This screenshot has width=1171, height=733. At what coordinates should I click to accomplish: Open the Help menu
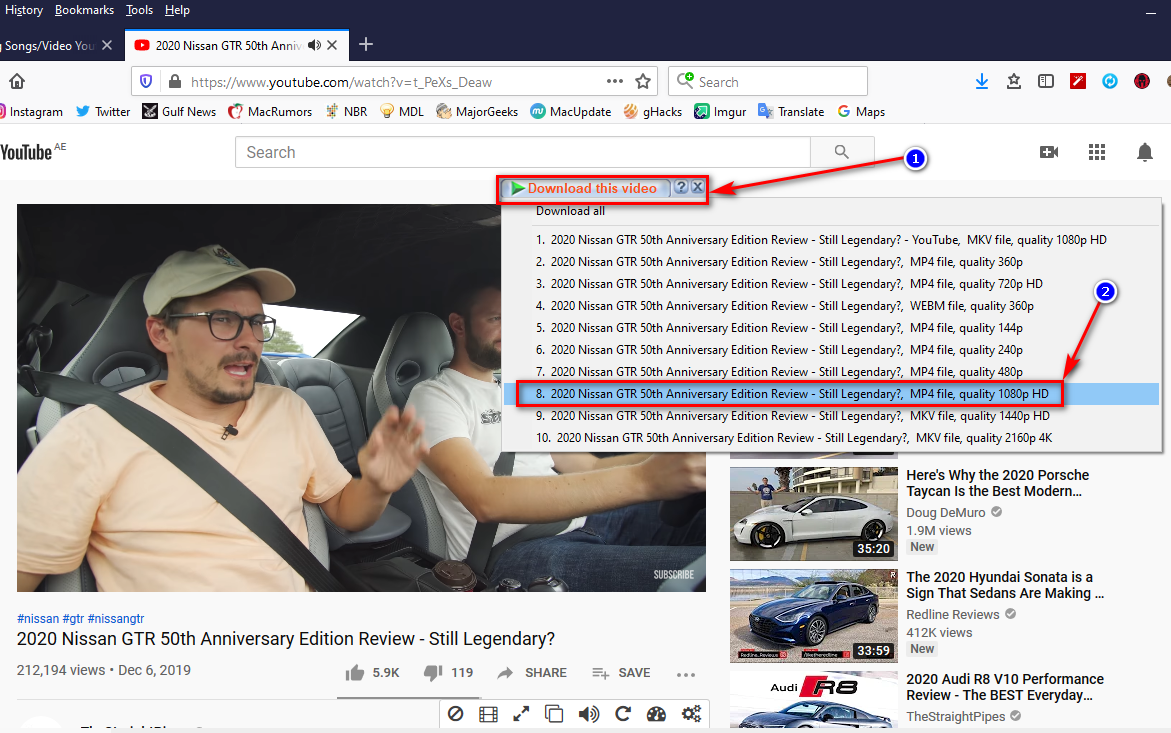point(177,10)
